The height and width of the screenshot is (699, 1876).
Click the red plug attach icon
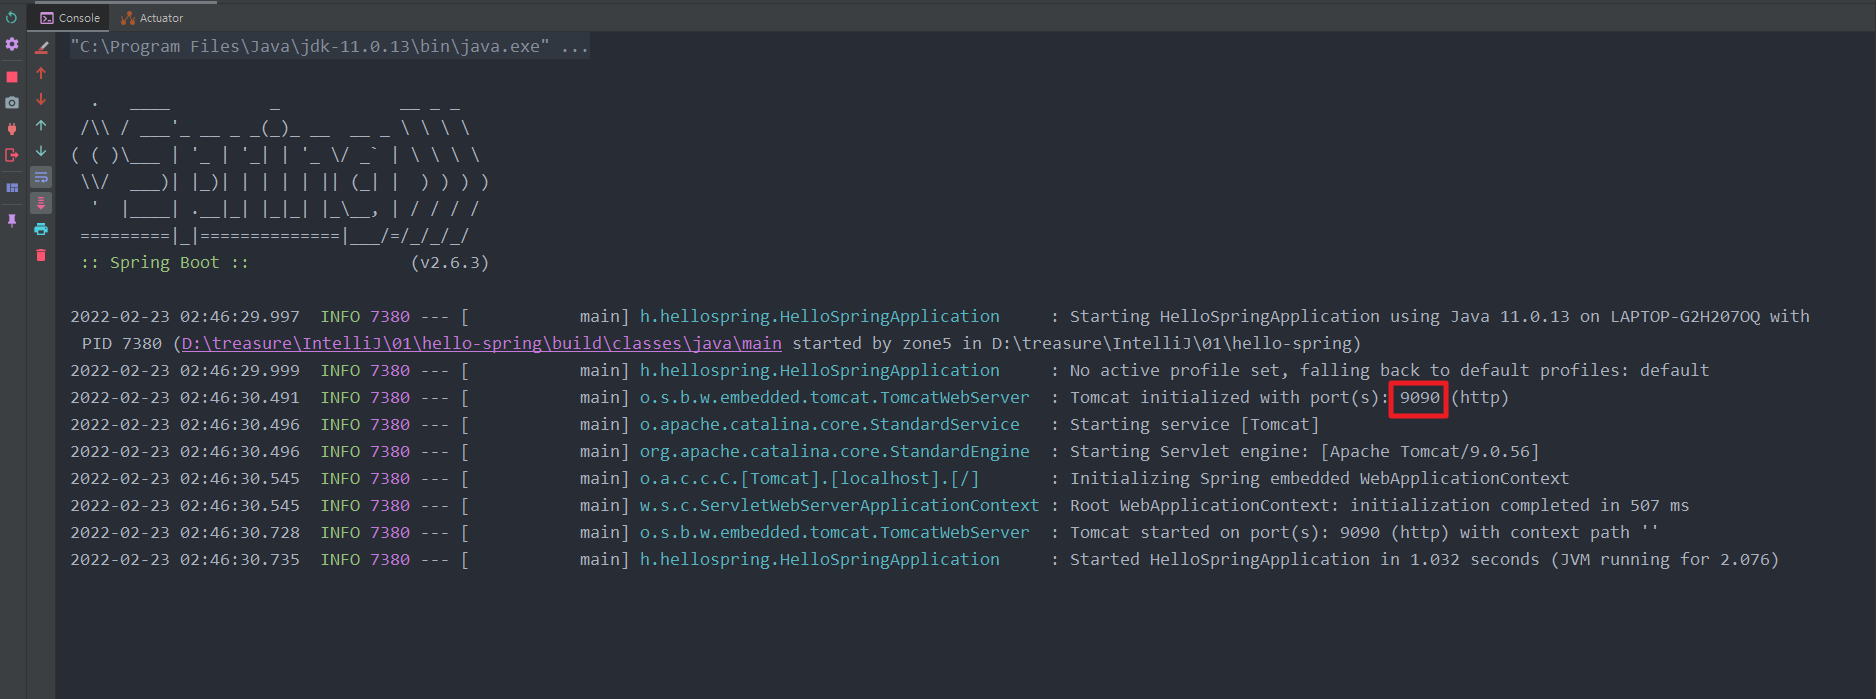click(12, 129)
